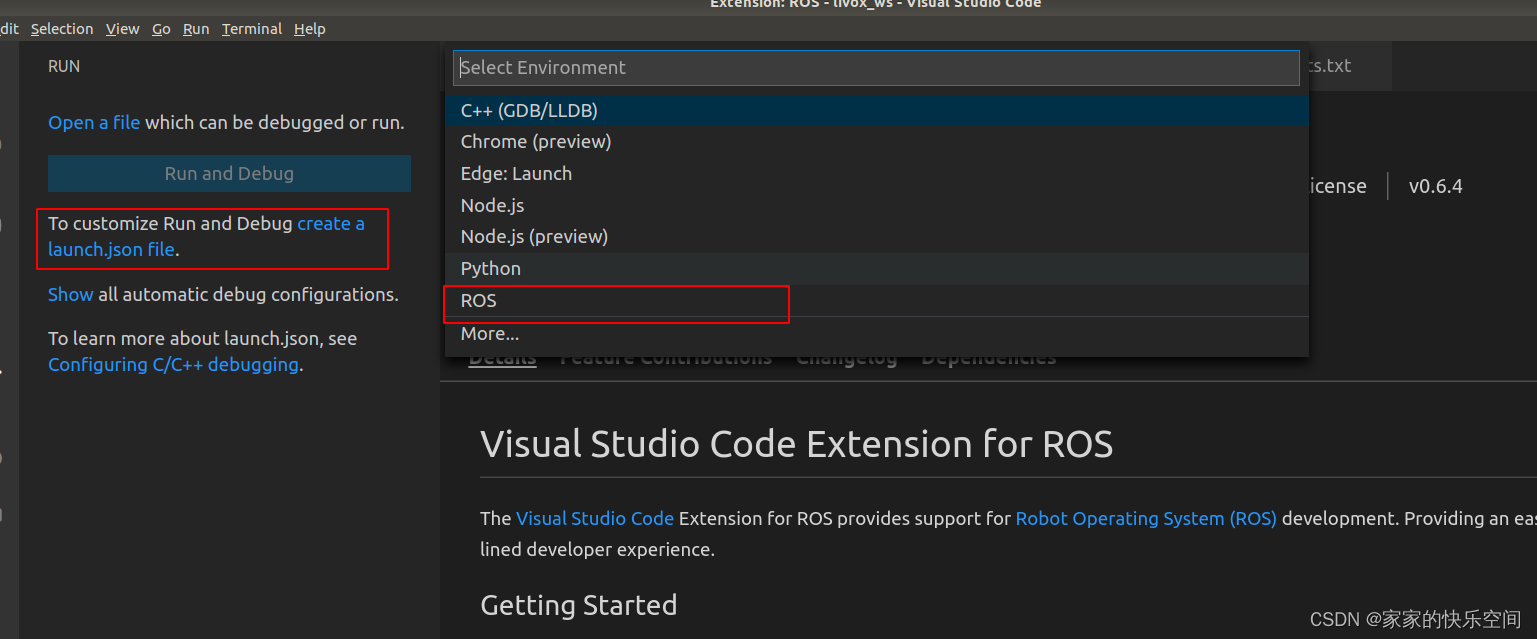This screenshot has width=1537, height=639.
Task: Click Visual Studio Code Extension for ROS heading
Action: coord(797,444)
